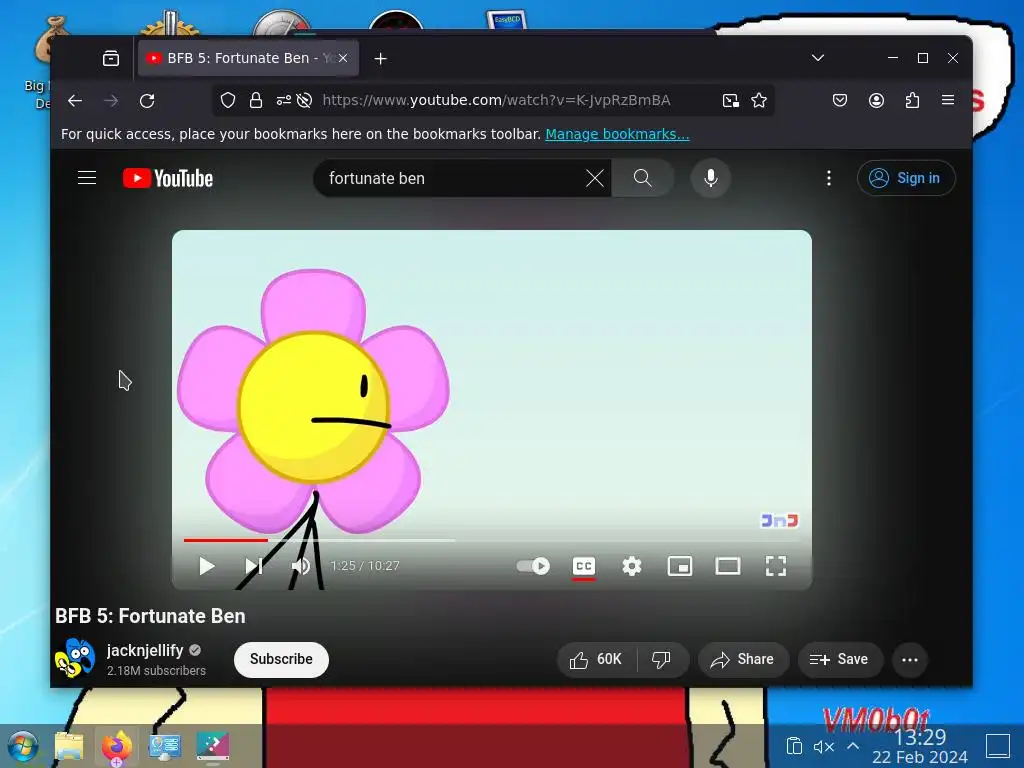Screen dimensions: 1024x768
Task: Enable the miniplayer
Action: pos(680,566)
